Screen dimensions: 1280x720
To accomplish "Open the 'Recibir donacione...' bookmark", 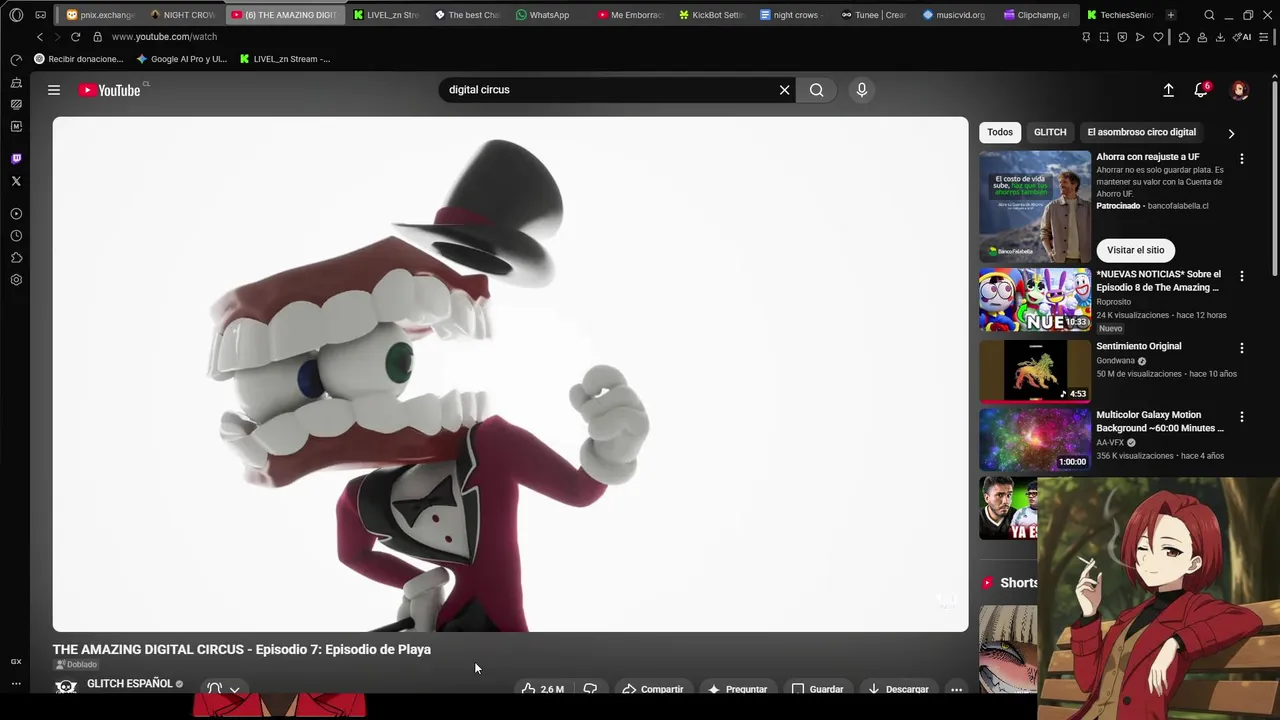I will pos(79,59).
